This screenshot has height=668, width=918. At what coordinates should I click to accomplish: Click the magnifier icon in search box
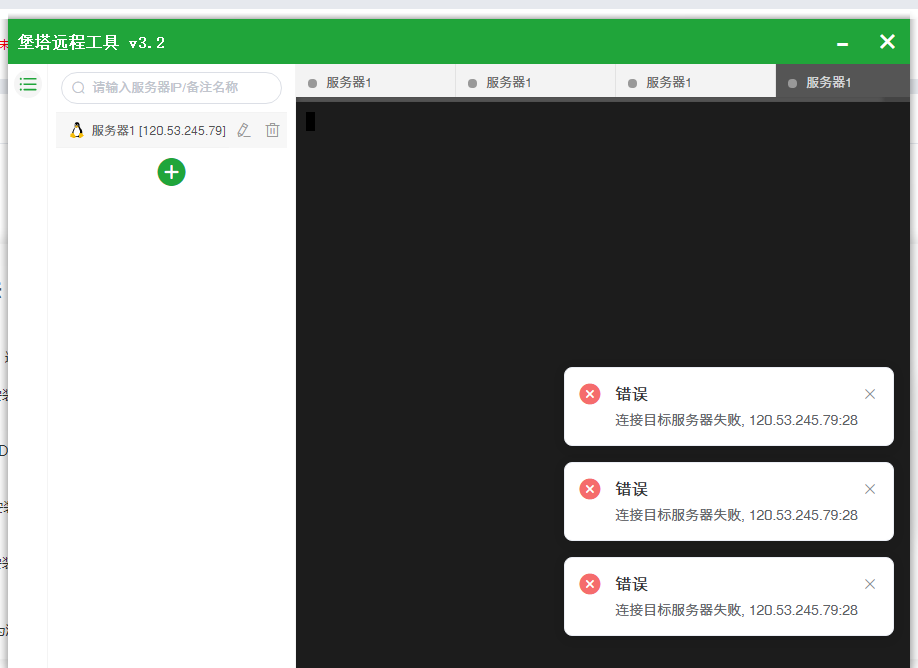[78, 88]
